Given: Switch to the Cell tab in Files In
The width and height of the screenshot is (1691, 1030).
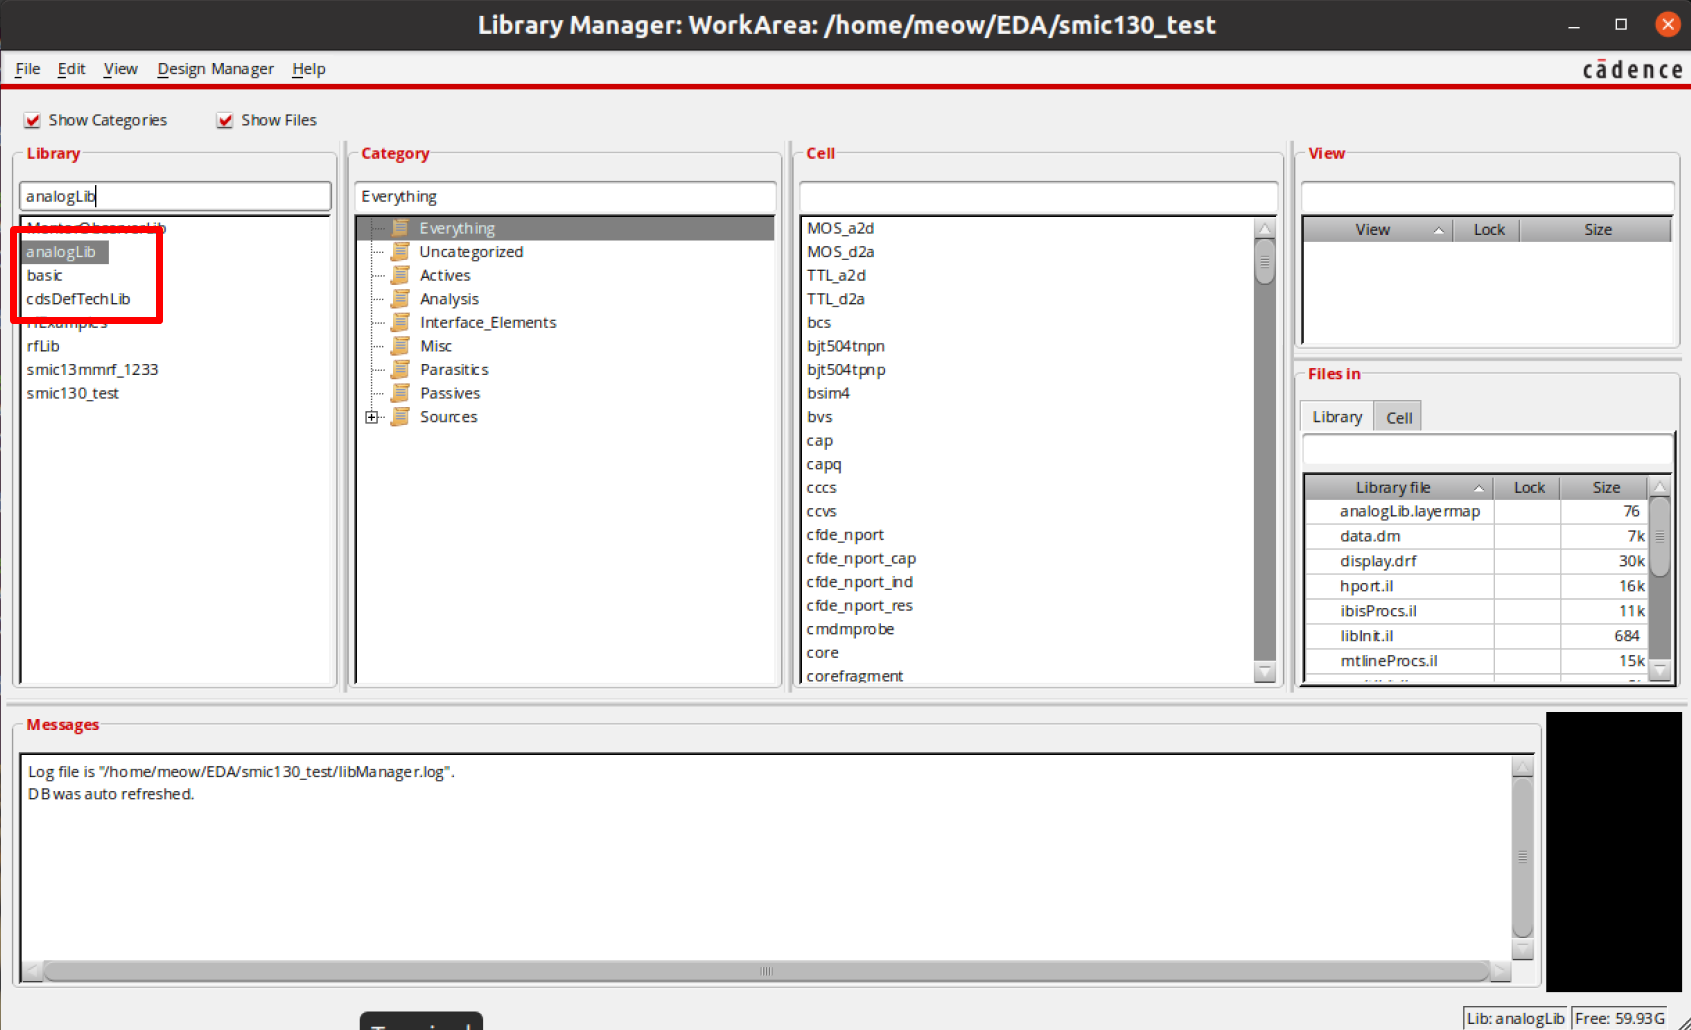Looking at the screenshot, I should (x=1397, y=416).
